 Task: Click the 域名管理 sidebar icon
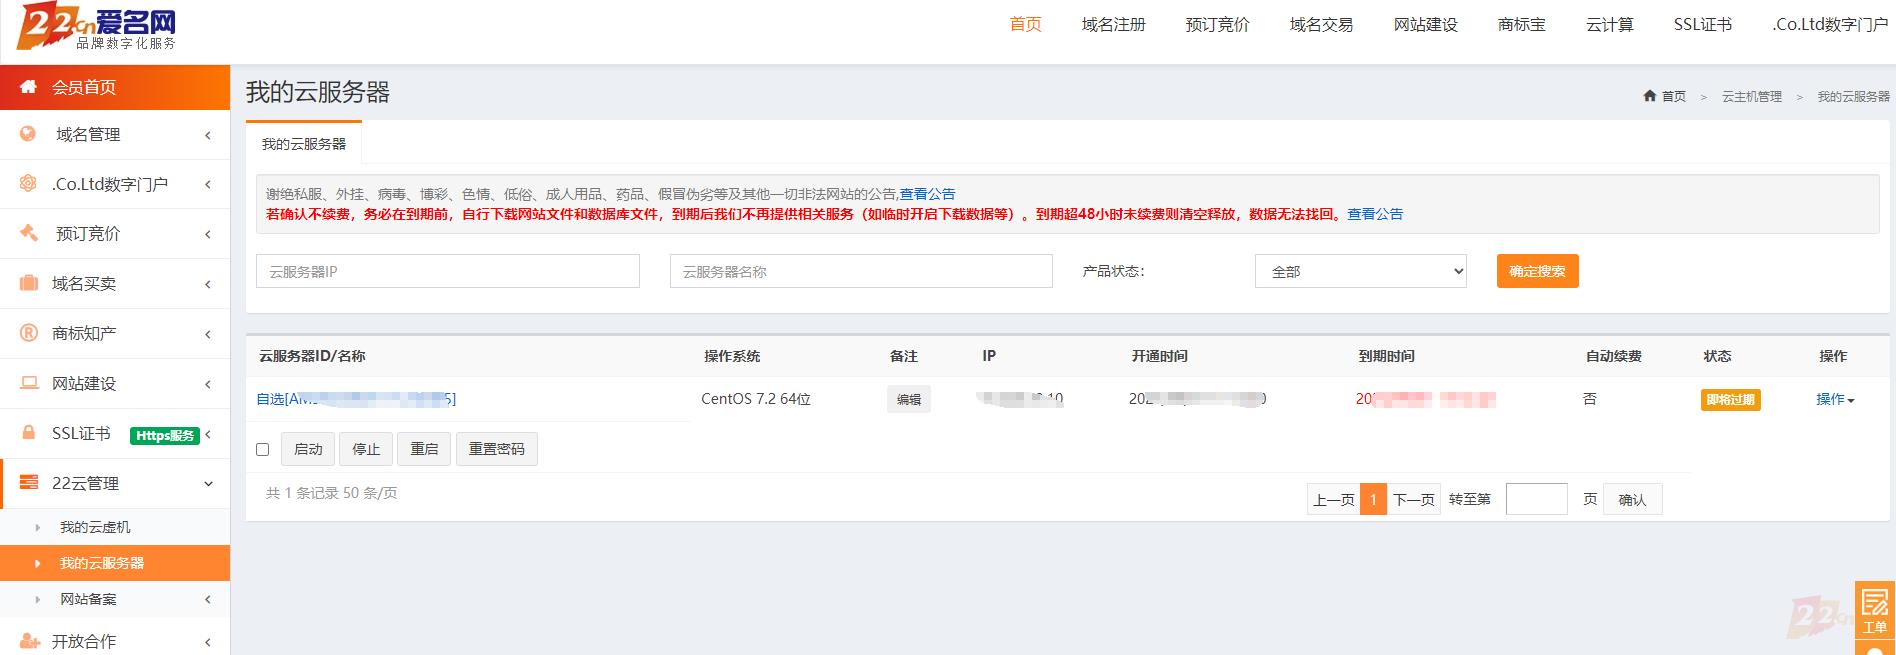click(28, 134)
